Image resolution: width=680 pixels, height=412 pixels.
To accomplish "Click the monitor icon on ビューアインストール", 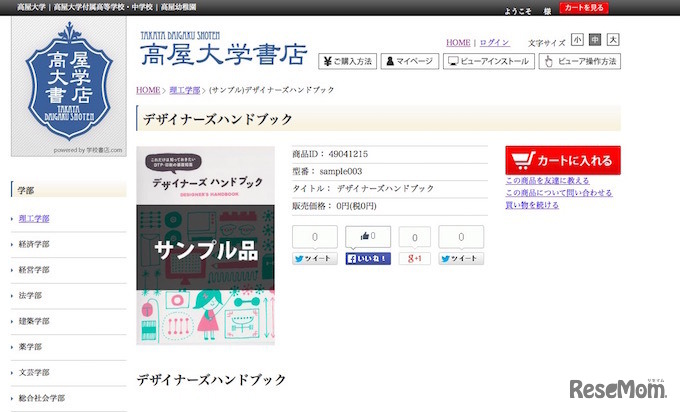I will click(453, 61).
